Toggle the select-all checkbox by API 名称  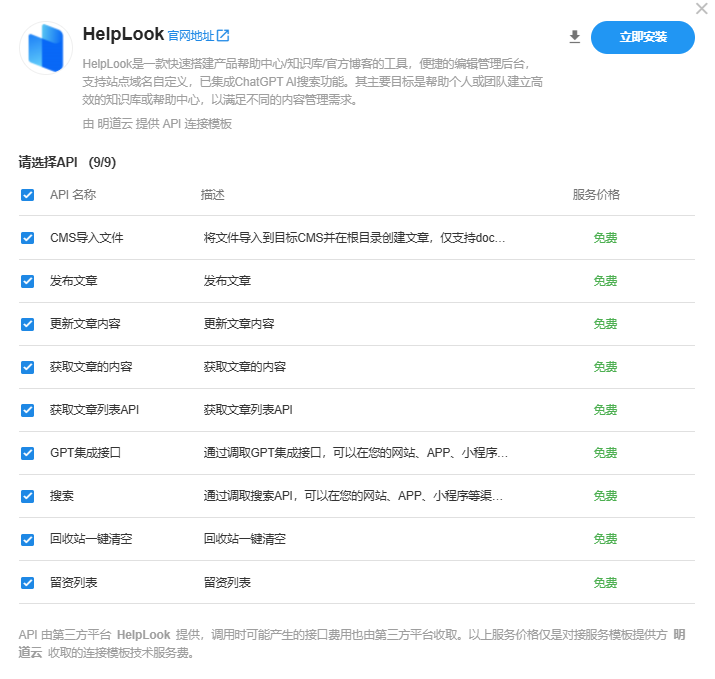pos(27,195)
